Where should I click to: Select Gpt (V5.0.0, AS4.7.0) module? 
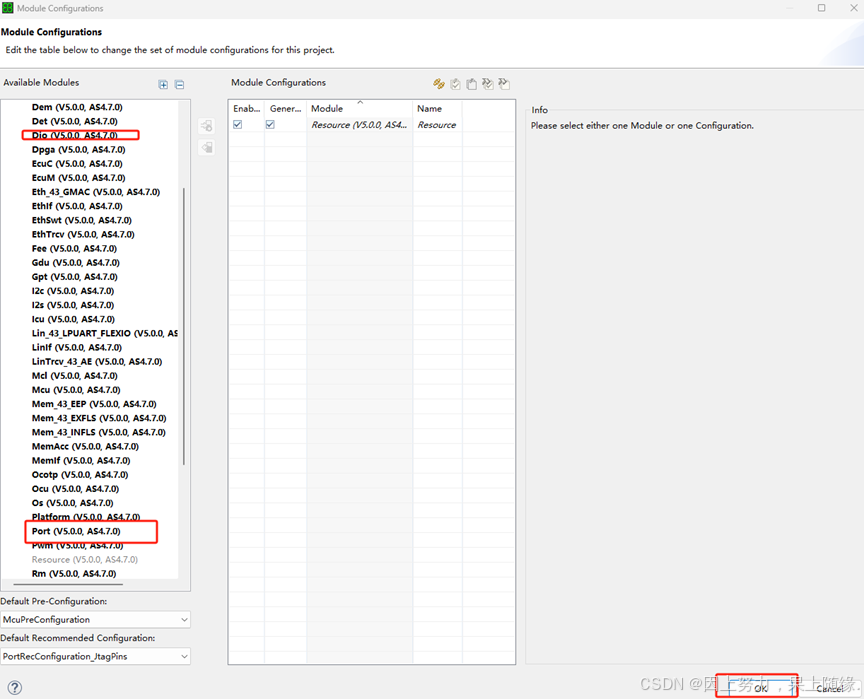click(x=74, y=277)
